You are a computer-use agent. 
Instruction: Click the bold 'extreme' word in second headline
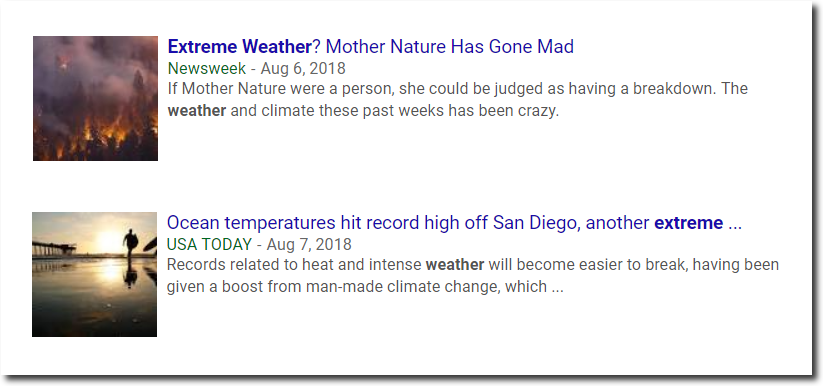[689, 223]
